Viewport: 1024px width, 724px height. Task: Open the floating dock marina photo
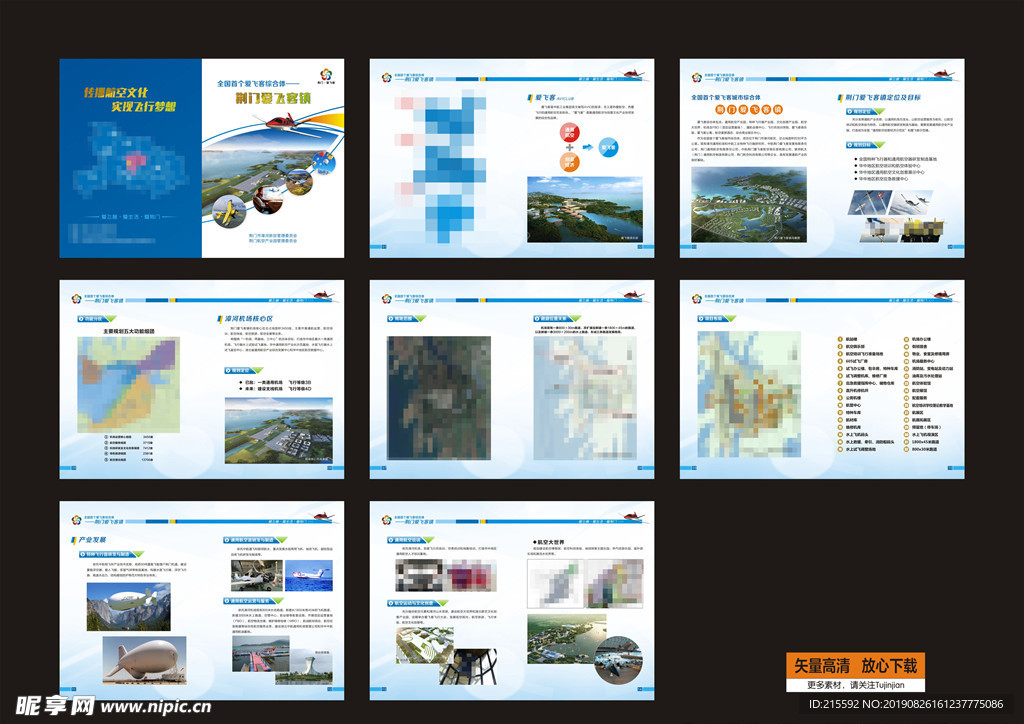tap(261, 654)
